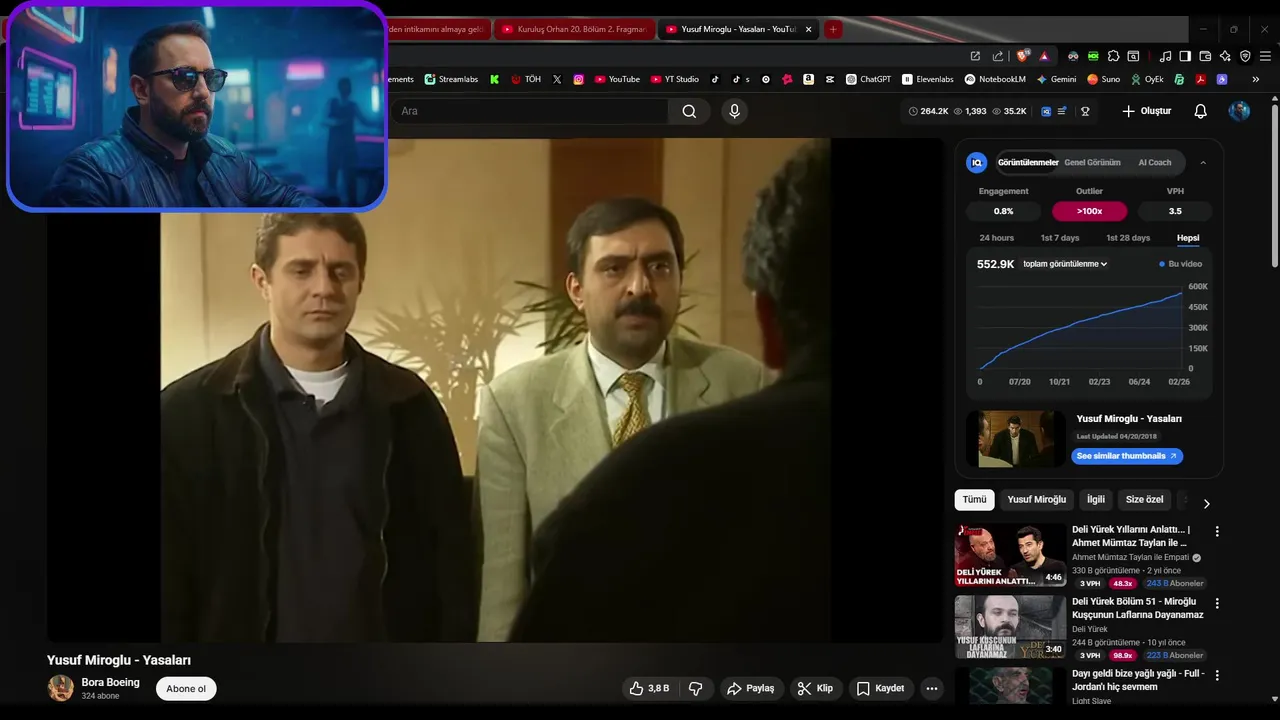Open the NotebookLM bookmark

(x=995, y=79)
